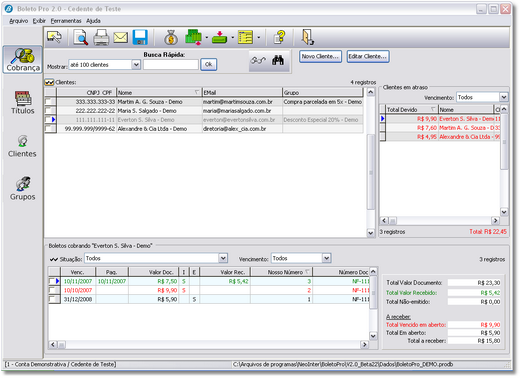Open the Arquivo menu
The width and height of the screenshot is (520, 378).
tap(19, 21)
